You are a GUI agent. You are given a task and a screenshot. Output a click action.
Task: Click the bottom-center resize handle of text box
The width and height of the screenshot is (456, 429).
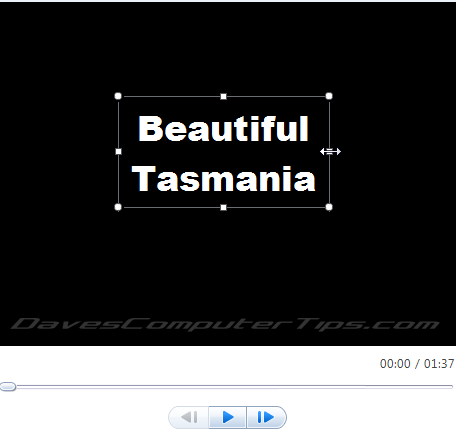[224, 207]
